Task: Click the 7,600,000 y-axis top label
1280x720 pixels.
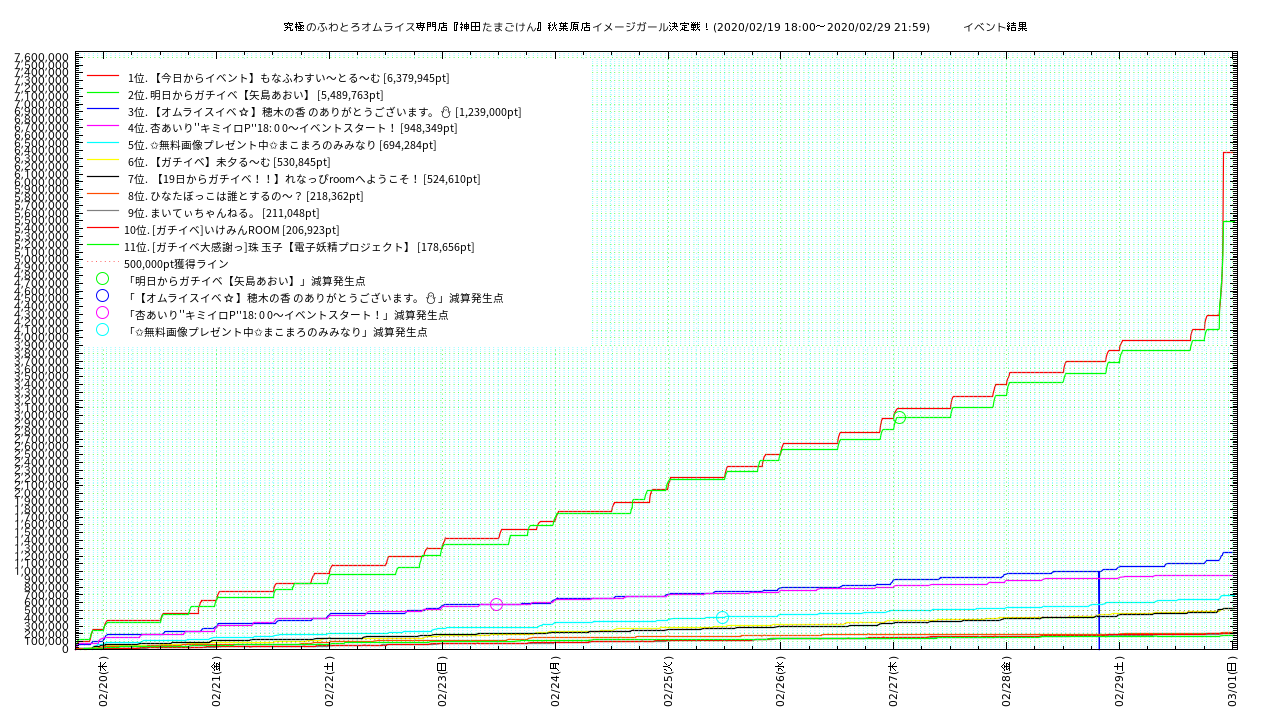Action: 41,57
